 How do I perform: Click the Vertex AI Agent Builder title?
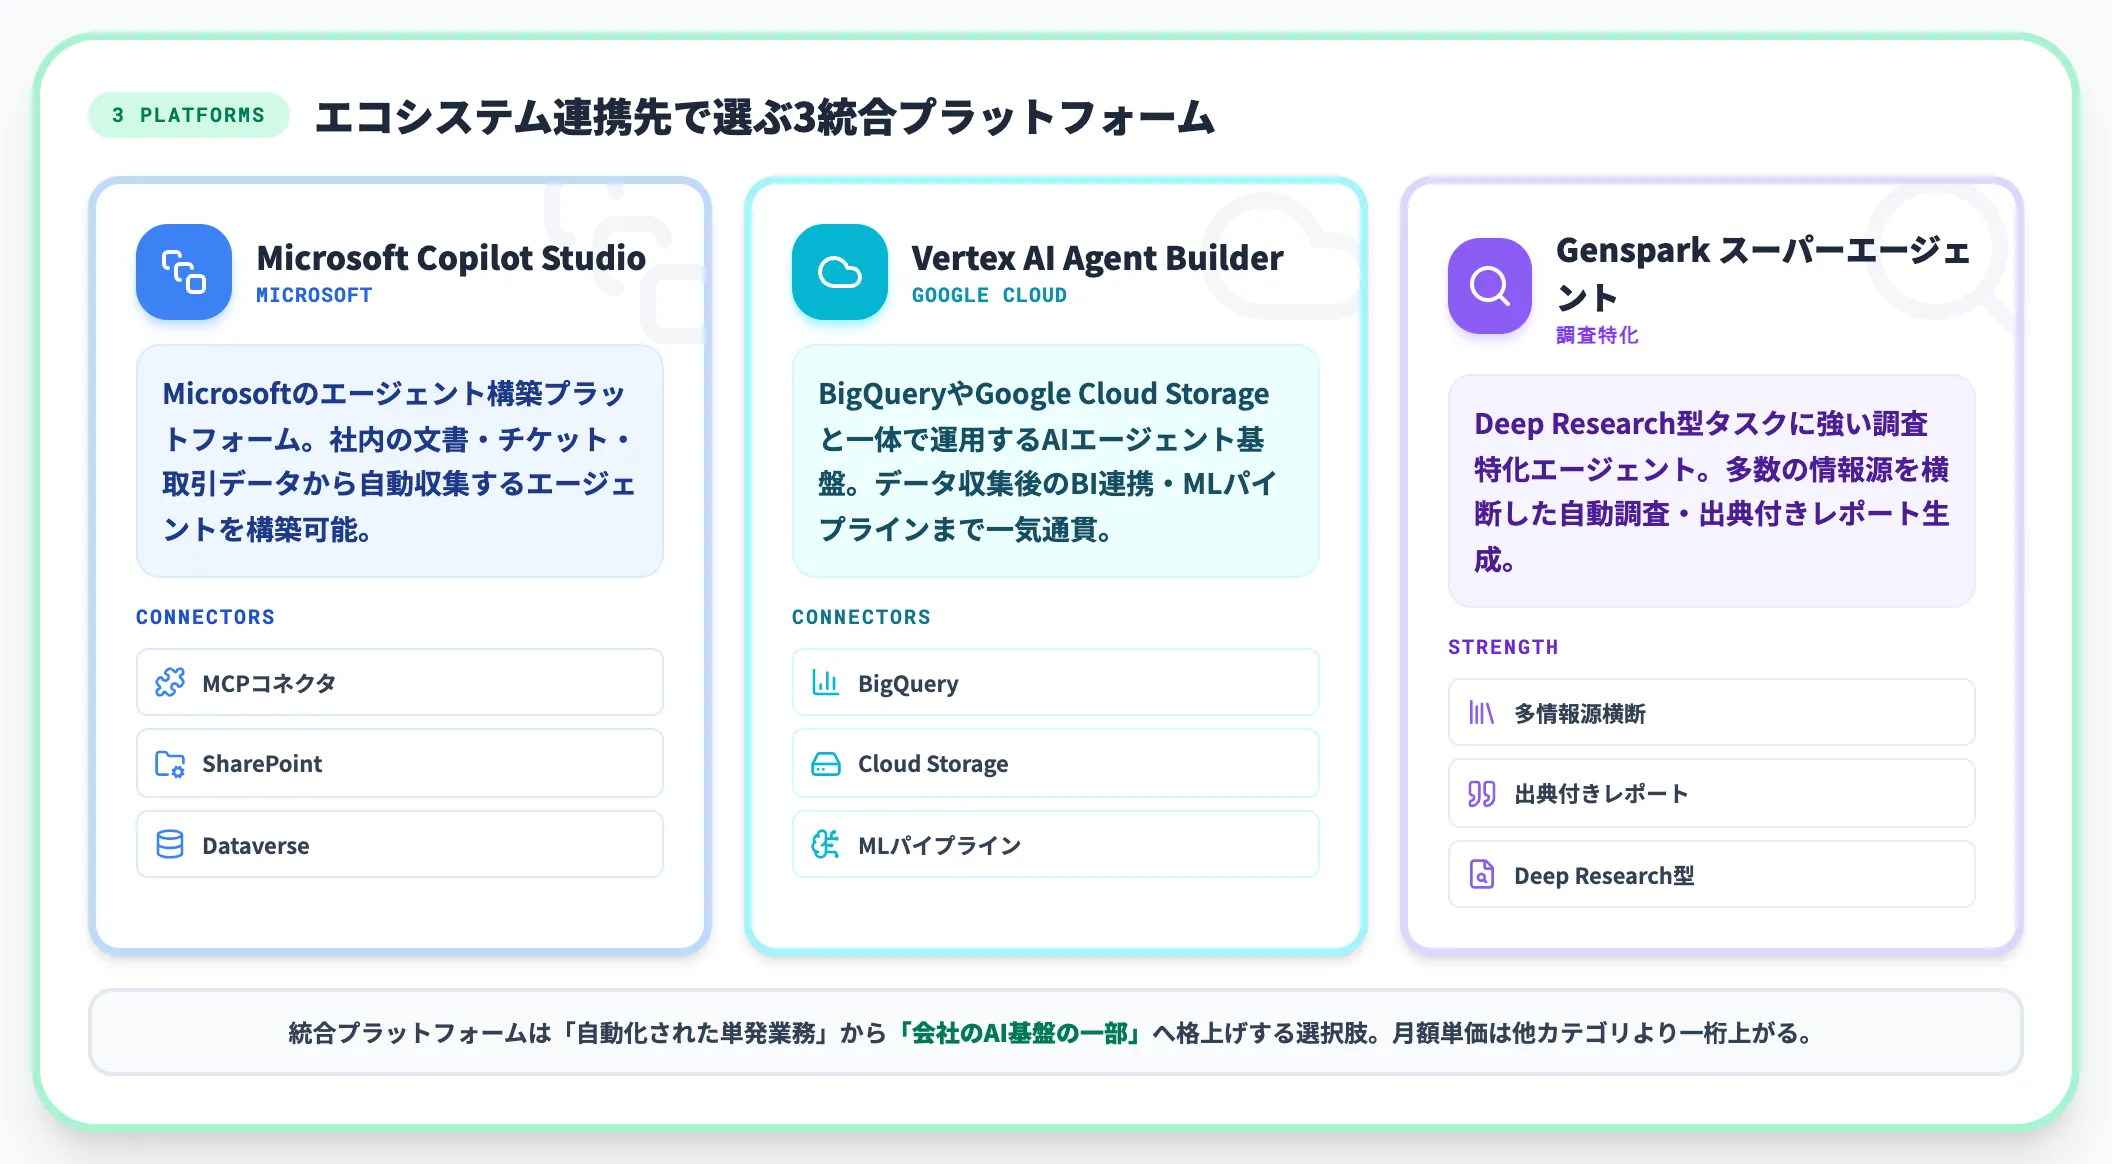[1097, 258]
